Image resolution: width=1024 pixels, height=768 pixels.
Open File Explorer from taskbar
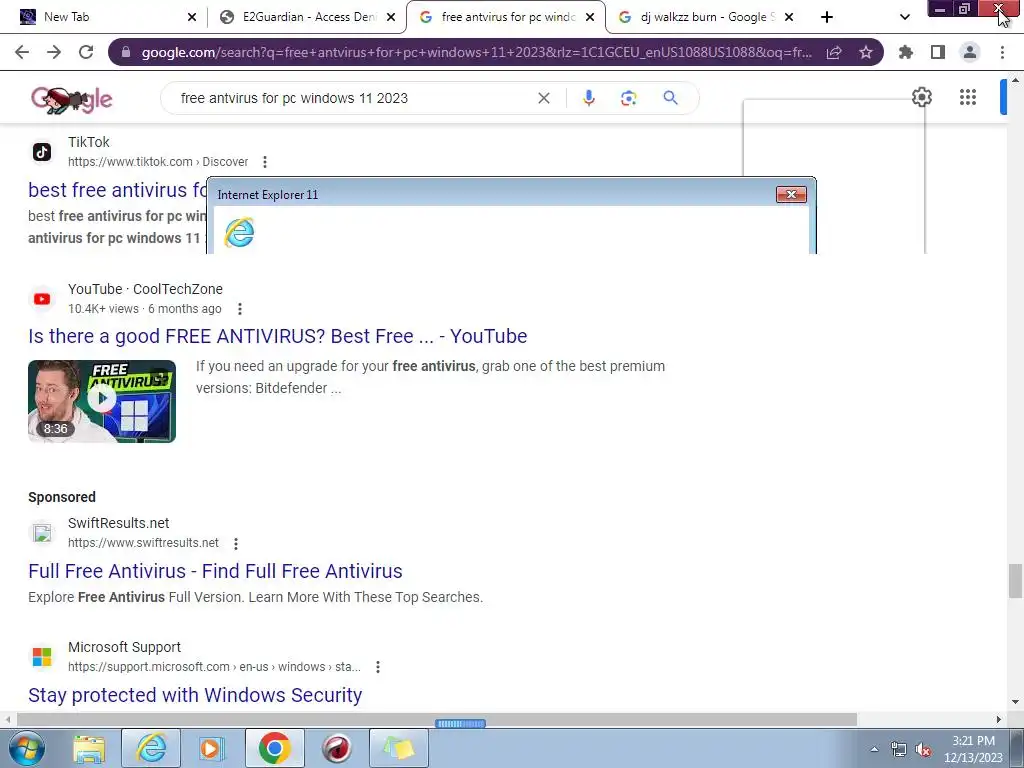[x=89, y=748]
